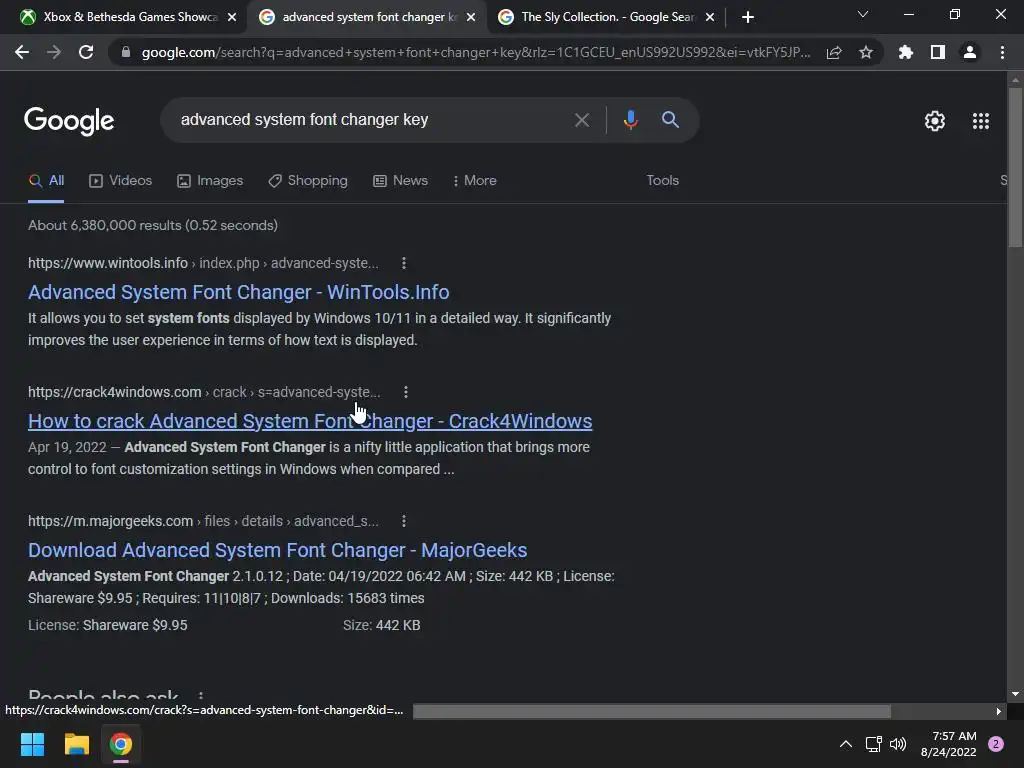This screenshot has width=1024, height=768.
Task: Click the m.majorgeeks.com URL breadcrumb
Action: [203, 521]
